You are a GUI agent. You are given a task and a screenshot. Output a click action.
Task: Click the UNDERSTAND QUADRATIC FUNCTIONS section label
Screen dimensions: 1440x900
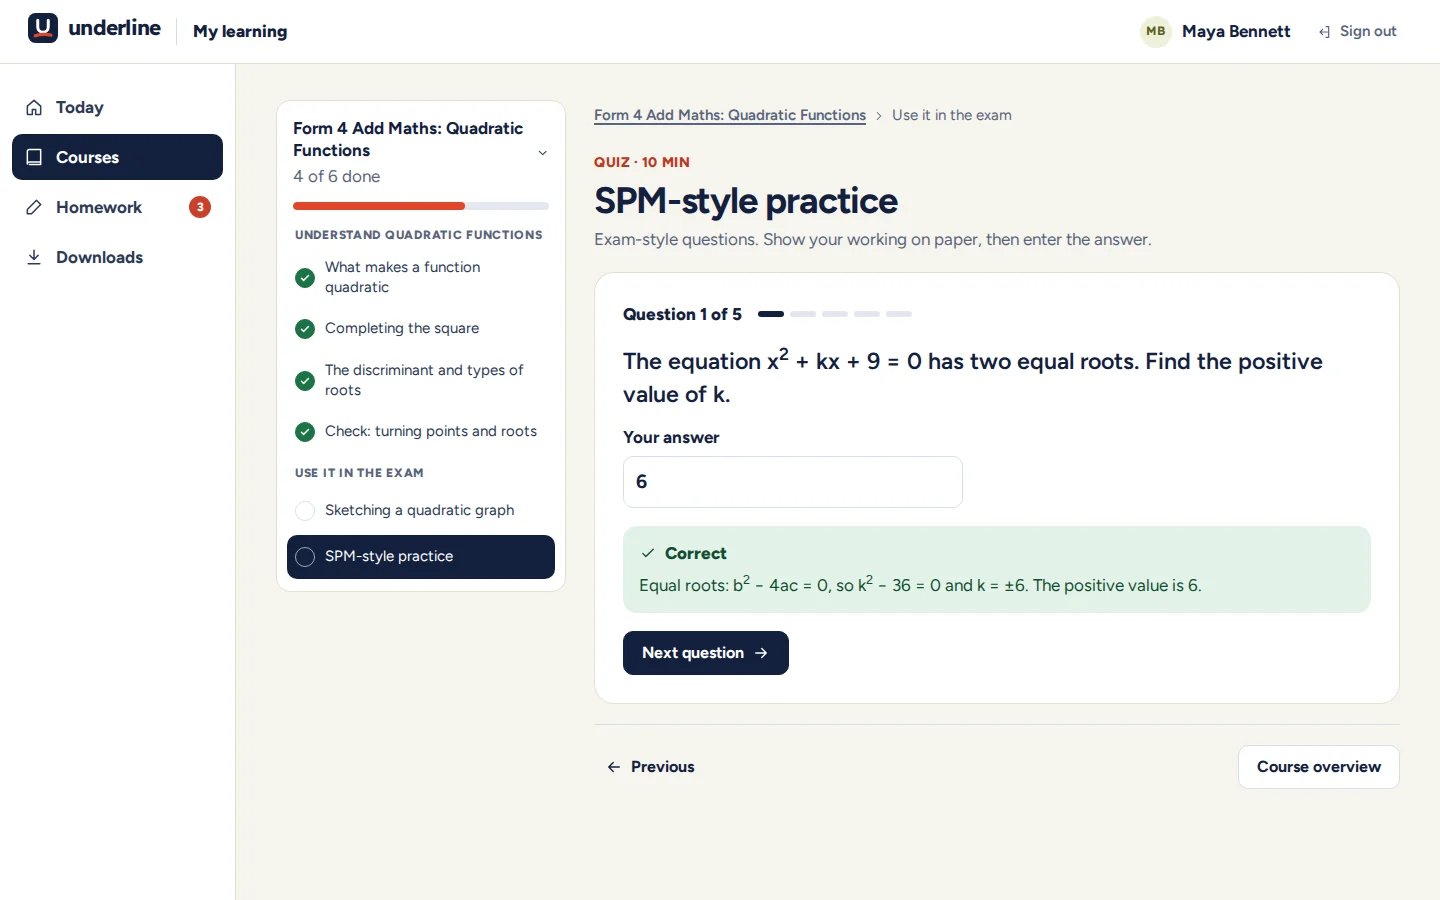coord(419,235)
